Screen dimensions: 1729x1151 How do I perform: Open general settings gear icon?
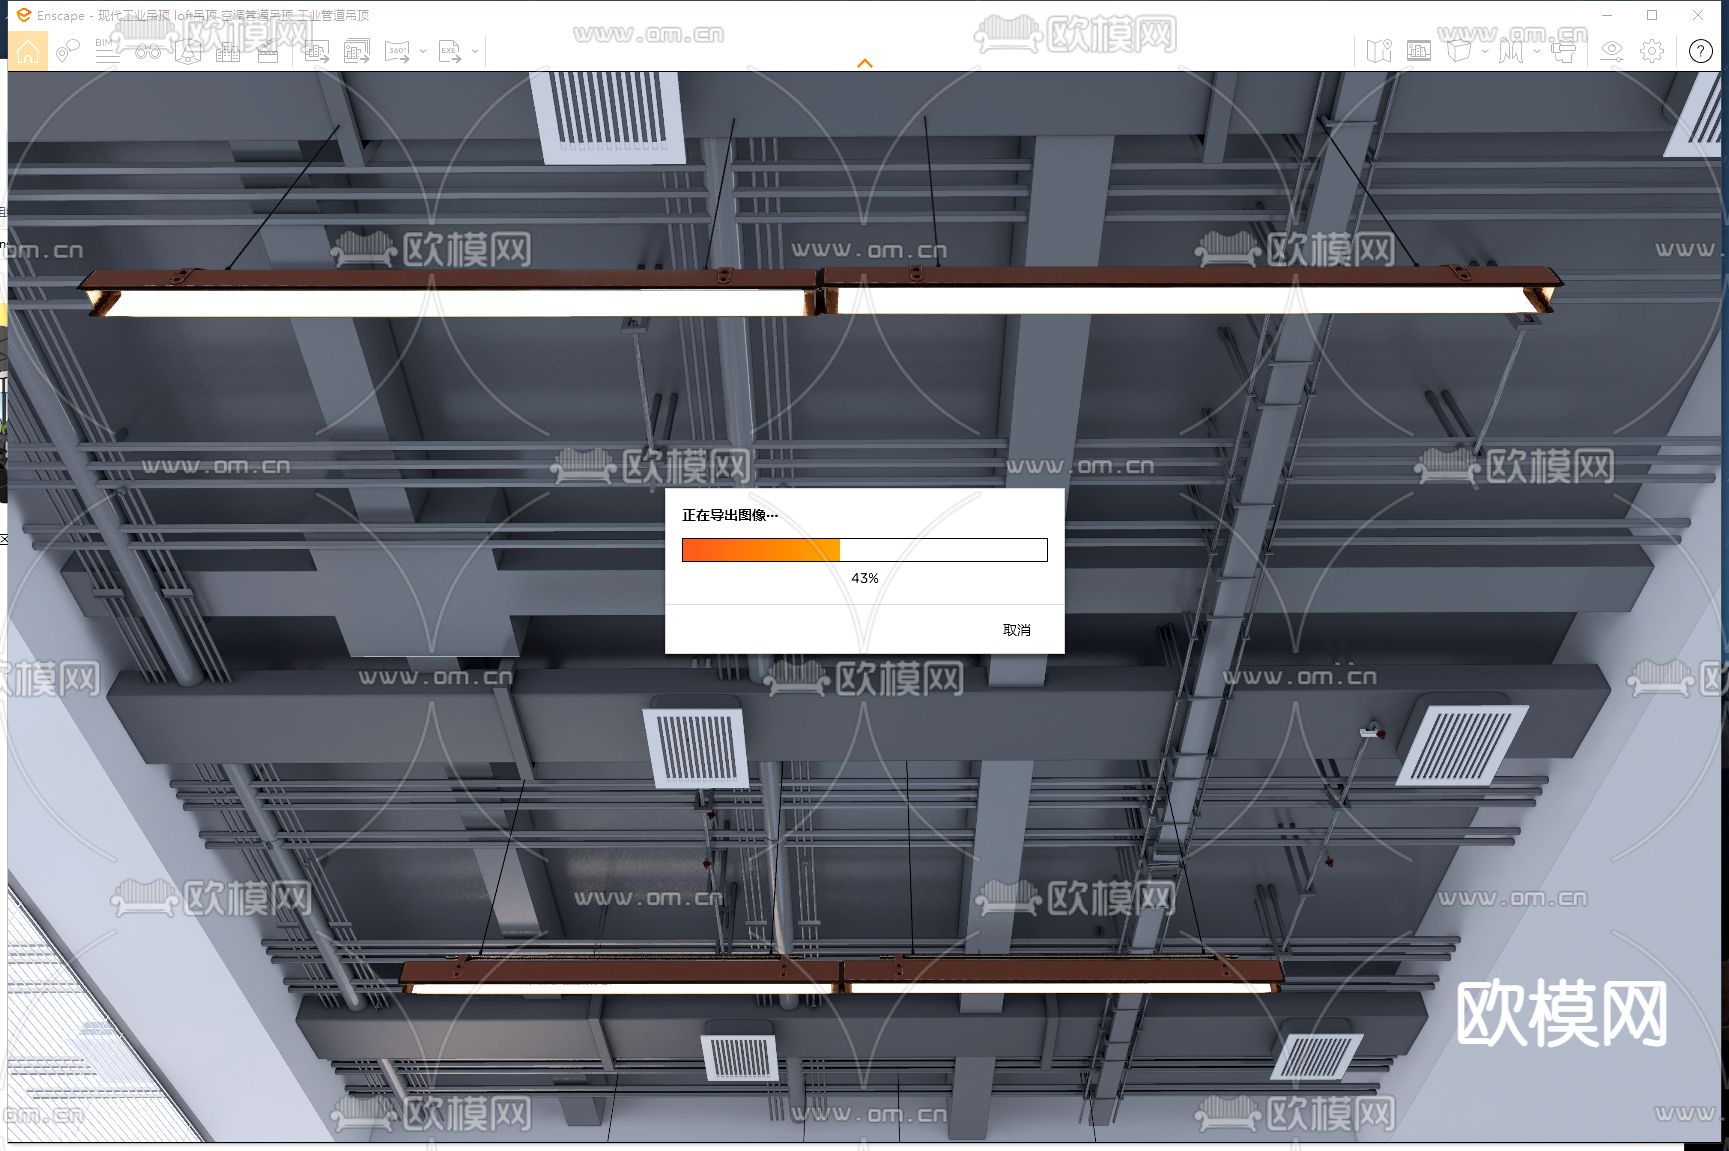click(1652, 51)
